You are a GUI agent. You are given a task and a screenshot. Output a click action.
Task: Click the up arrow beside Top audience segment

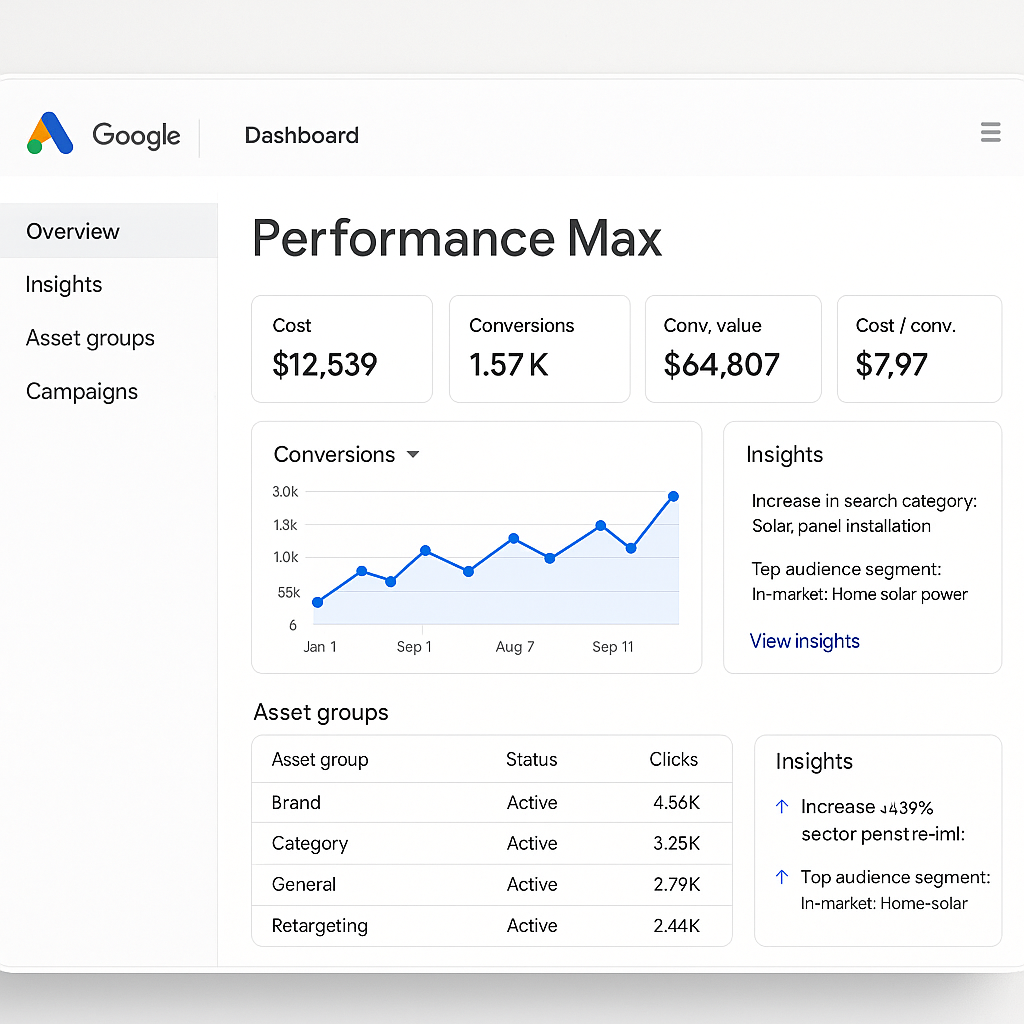coord(780,877)
